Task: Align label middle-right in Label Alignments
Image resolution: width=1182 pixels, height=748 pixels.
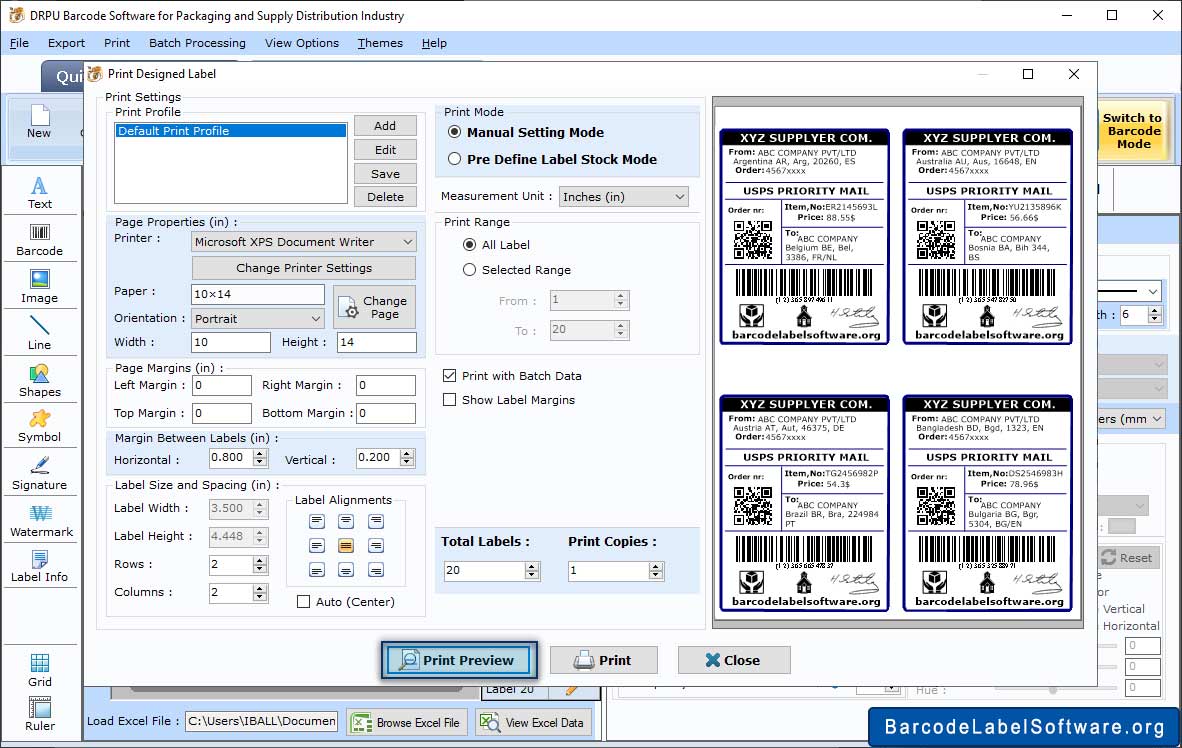Action: [x=376, y=545]
